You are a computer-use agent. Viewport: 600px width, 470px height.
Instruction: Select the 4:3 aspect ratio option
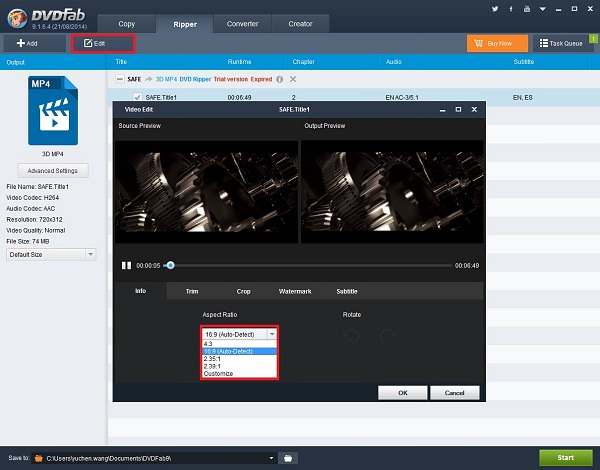tap(239, 344)
